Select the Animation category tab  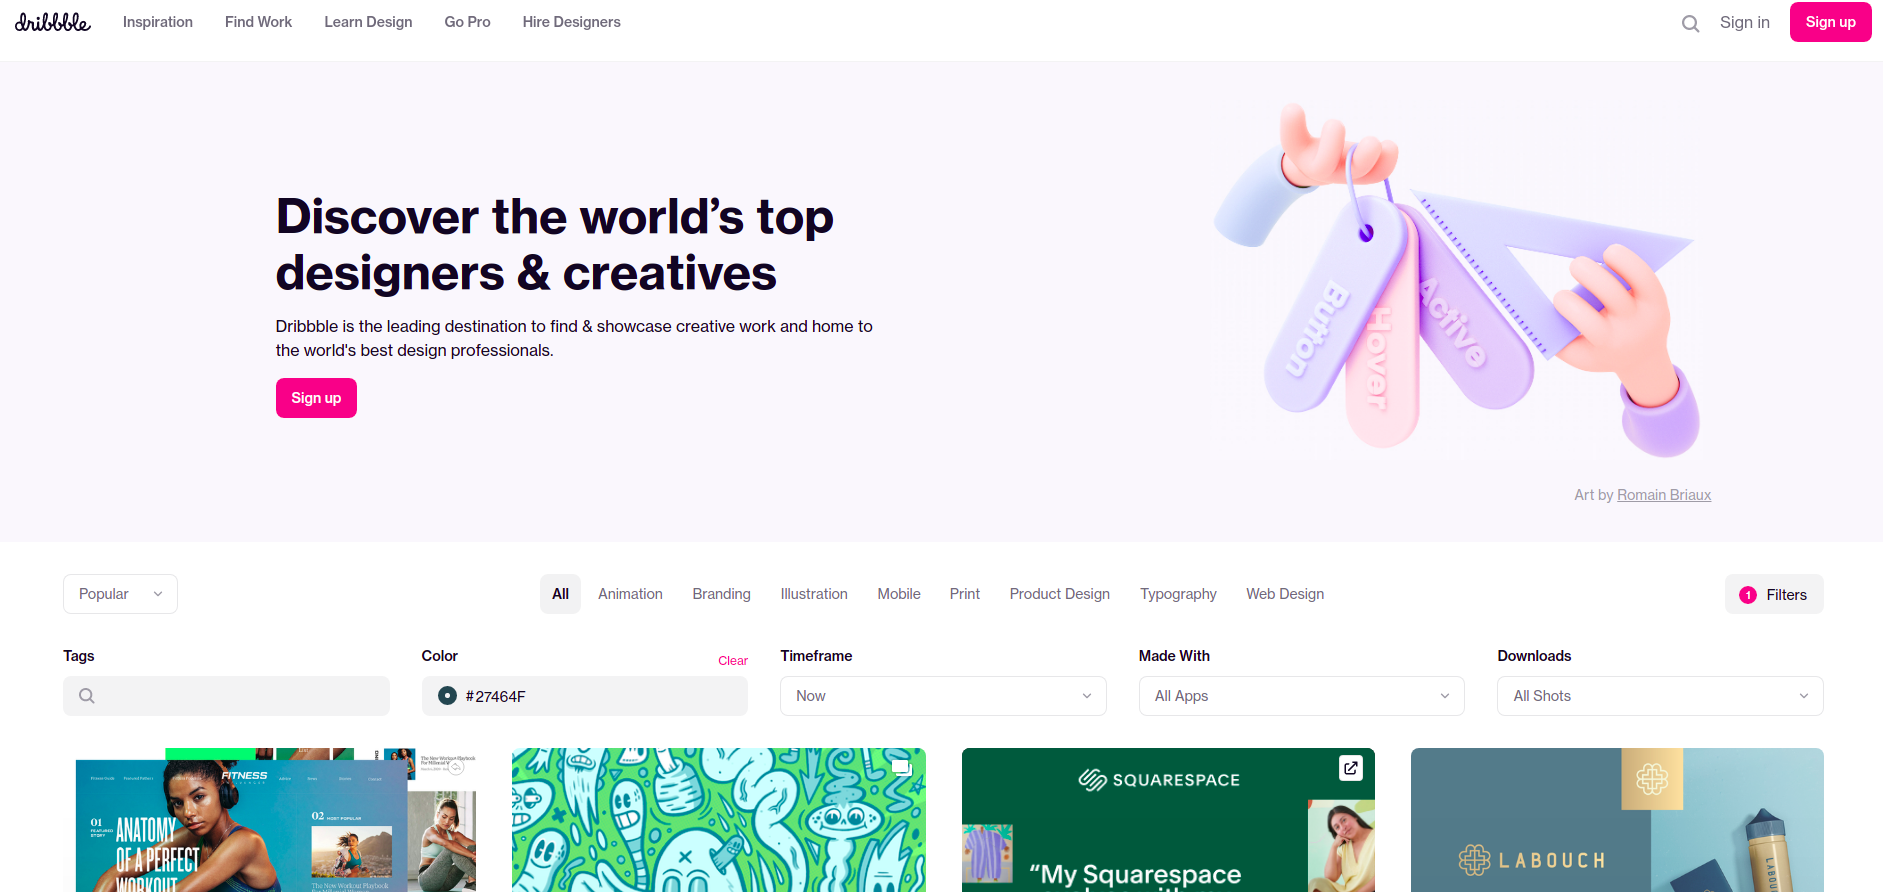[630, 594]
